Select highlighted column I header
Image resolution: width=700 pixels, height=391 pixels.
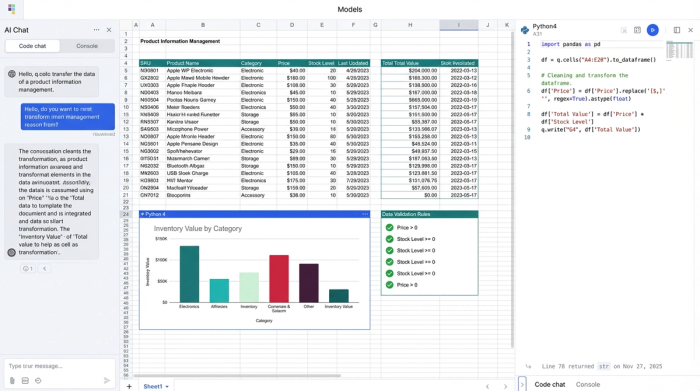pos(458,25)
